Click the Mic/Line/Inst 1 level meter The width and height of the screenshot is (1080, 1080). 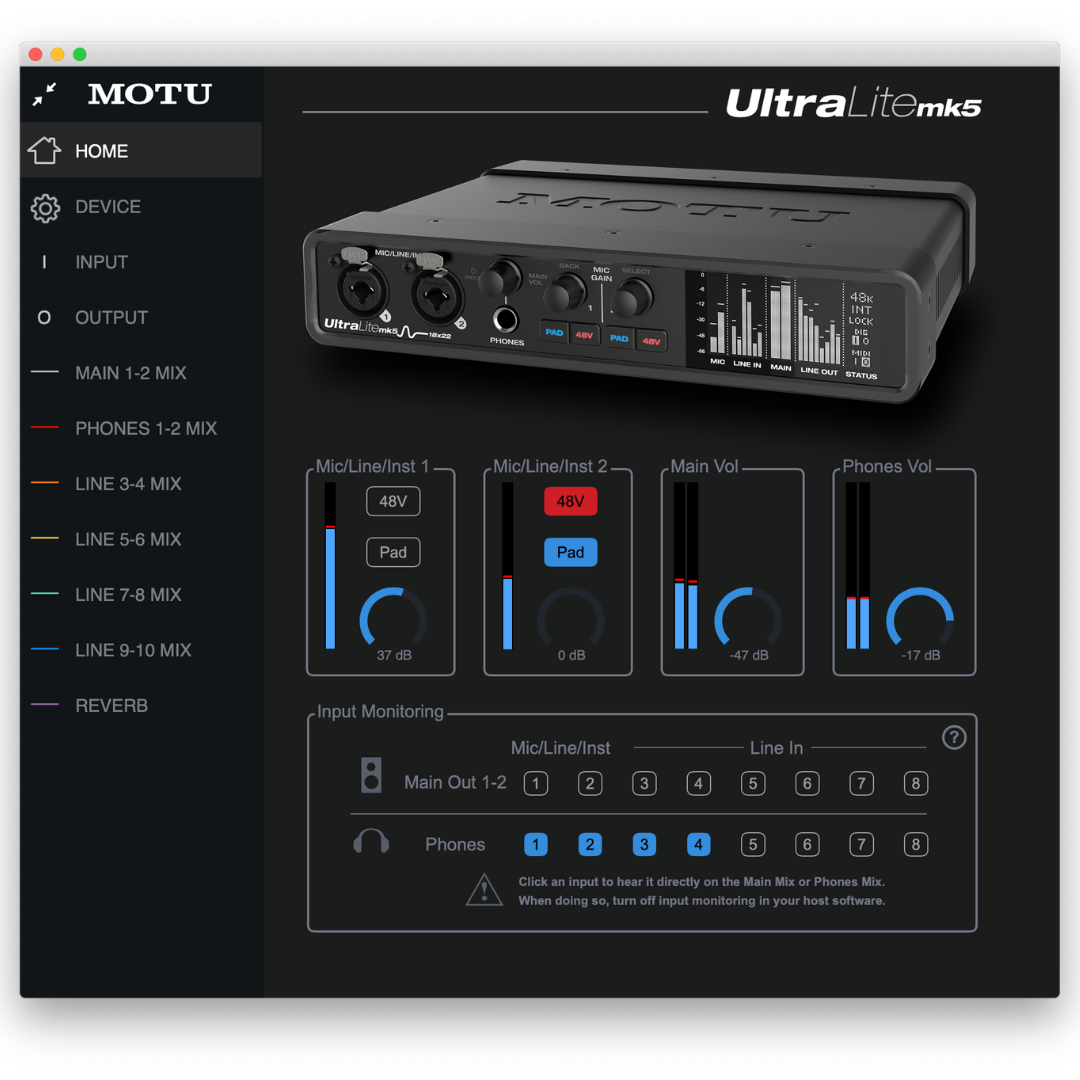330,565
